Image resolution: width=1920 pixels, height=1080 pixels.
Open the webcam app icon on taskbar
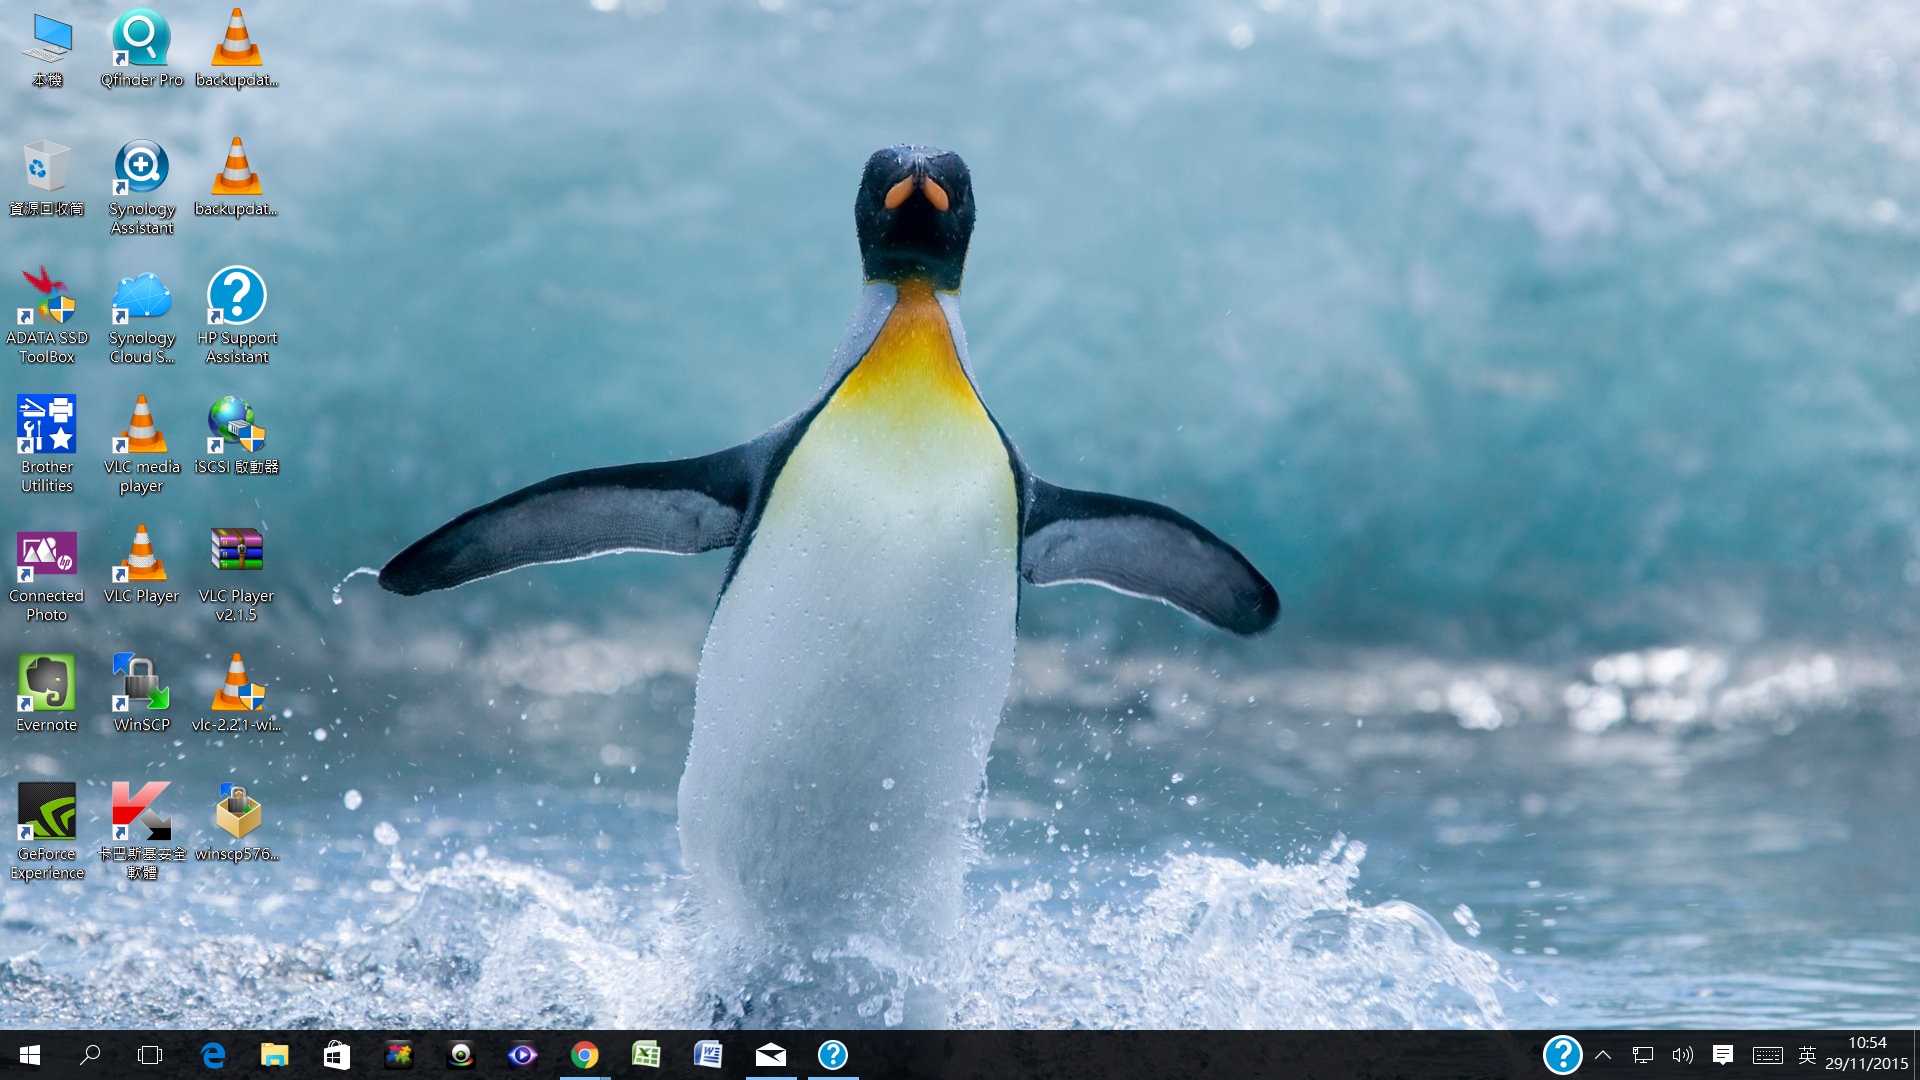pos(461,1055)
